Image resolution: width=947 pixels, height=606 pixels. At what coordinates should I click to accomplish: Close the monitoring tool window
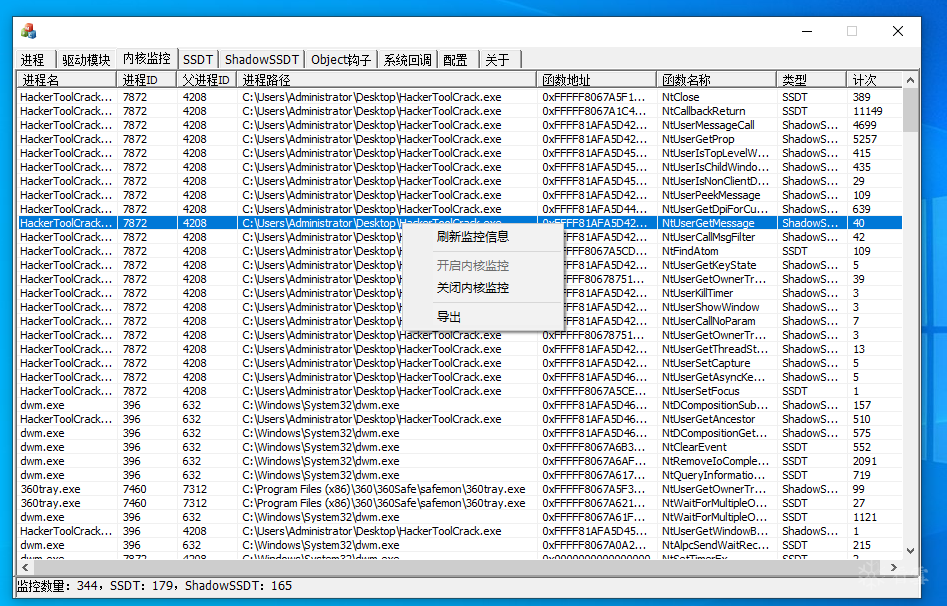tap(898, 31)
